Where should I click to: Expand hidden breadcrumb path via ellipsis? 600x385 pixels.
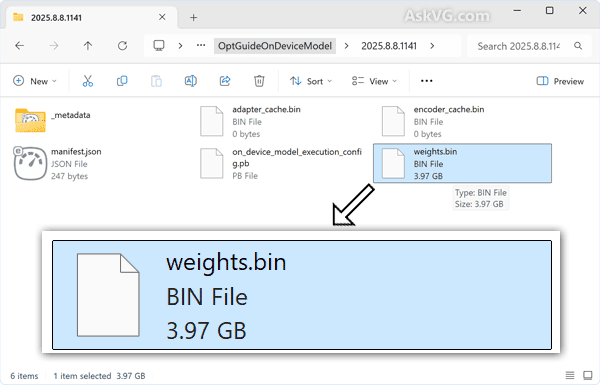point(201,46)
